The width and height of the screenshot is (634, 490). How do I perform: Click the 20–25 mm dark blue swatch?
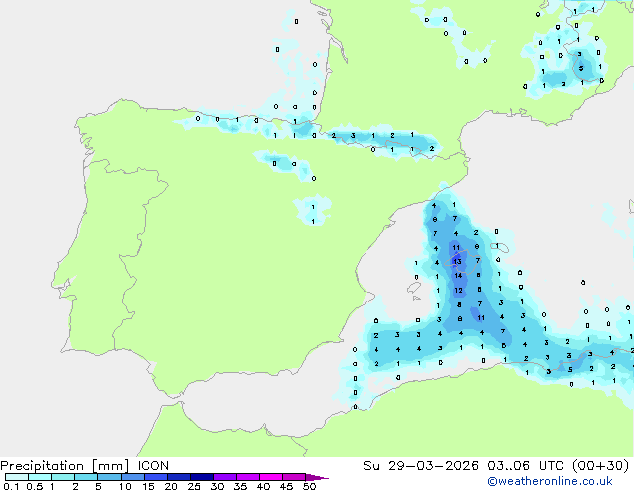[x=179, y=477]
